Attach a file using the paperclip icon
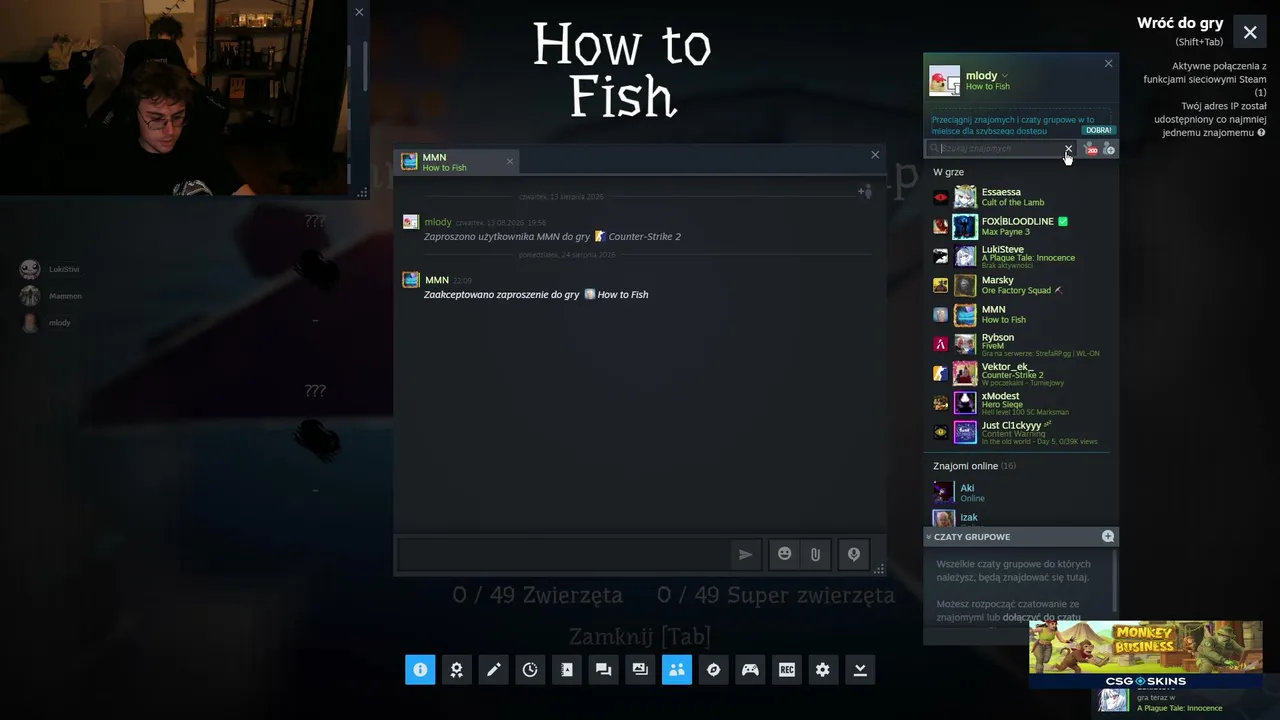The width and height of the screenshot is (1280, 720). (x=816, y=554)
